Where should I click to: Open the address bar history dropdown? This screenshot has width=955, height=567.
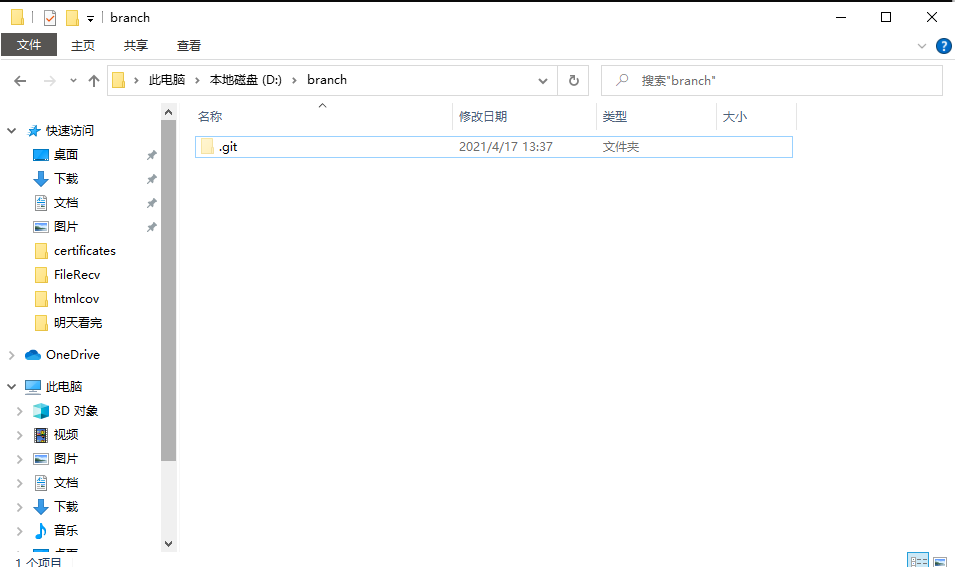[x=543, y=80]
